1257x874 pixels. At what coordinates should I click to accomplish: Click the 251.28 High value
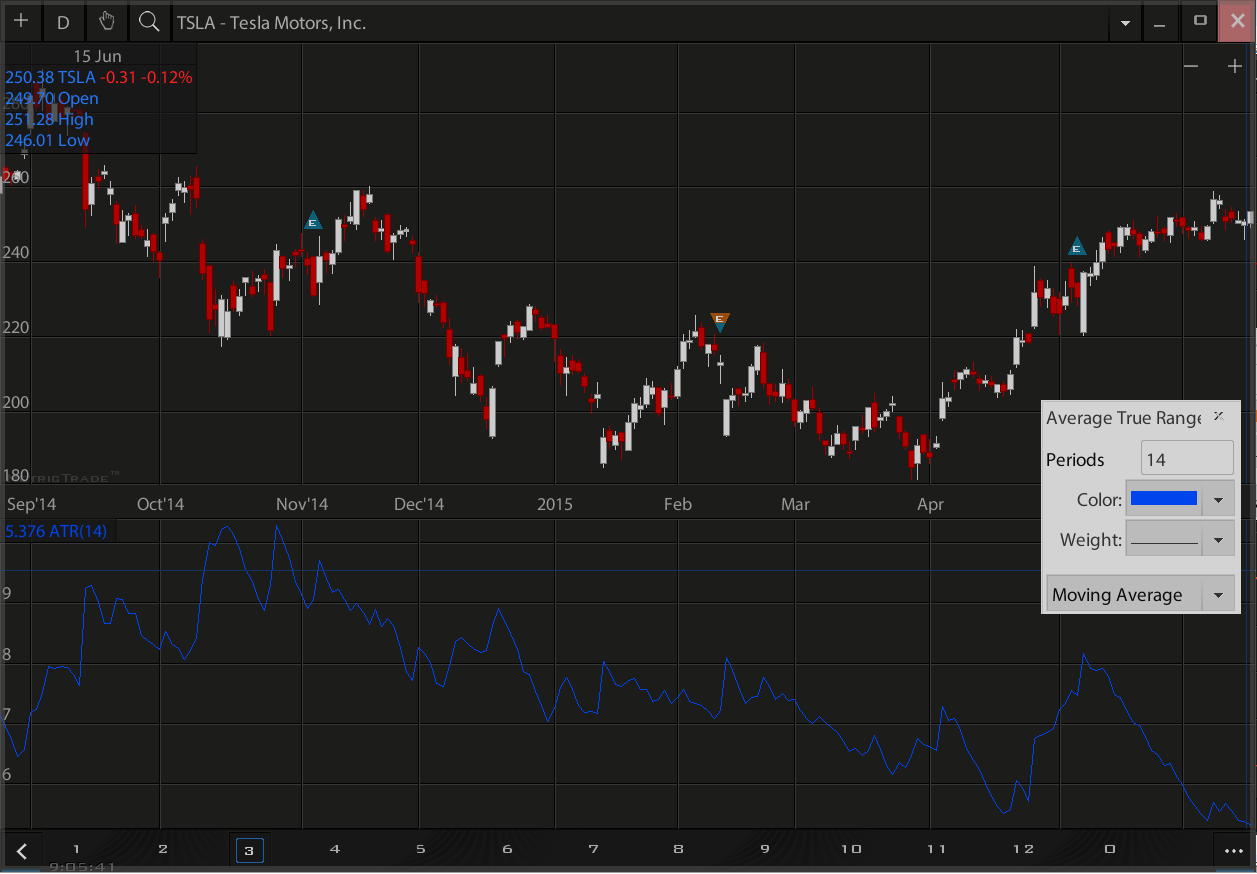point(49,119)
